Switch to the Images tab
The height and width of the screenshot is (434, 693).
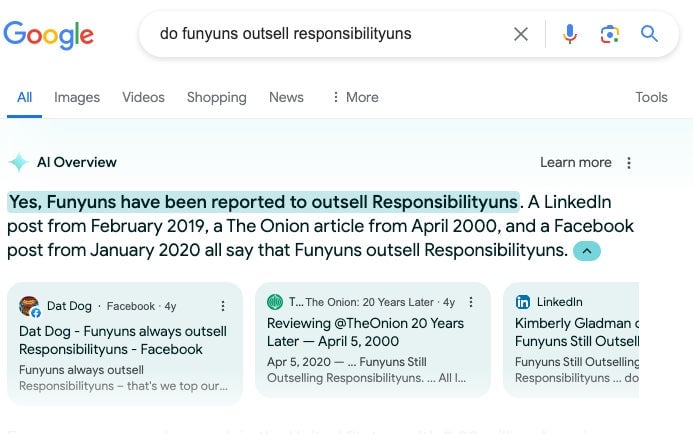[77, 97]
